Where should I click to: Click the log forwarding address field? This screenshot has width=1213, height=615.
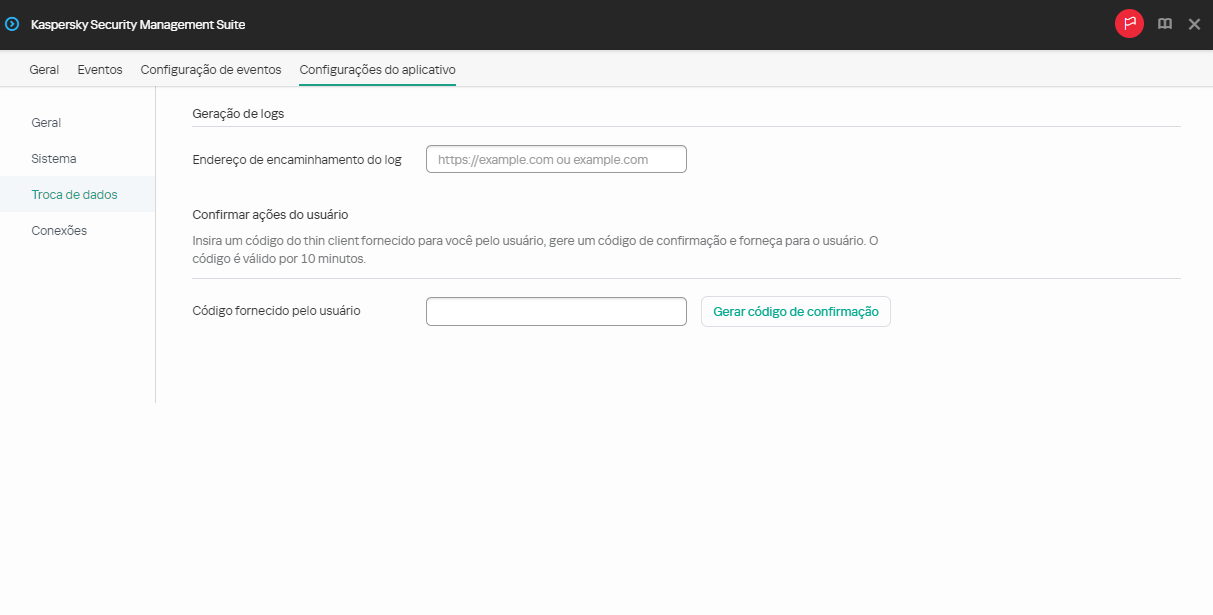556,158
